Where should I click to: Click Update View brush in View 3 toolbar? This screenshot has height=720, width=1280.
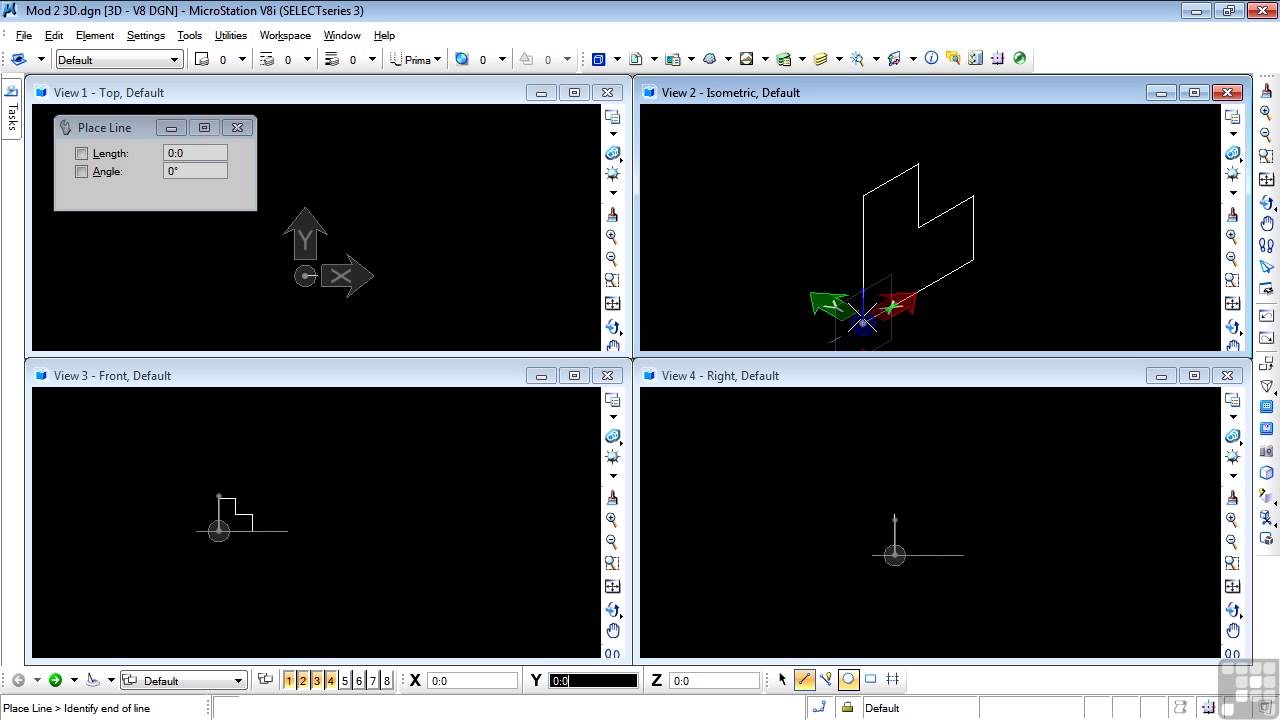tap(612, 498)
